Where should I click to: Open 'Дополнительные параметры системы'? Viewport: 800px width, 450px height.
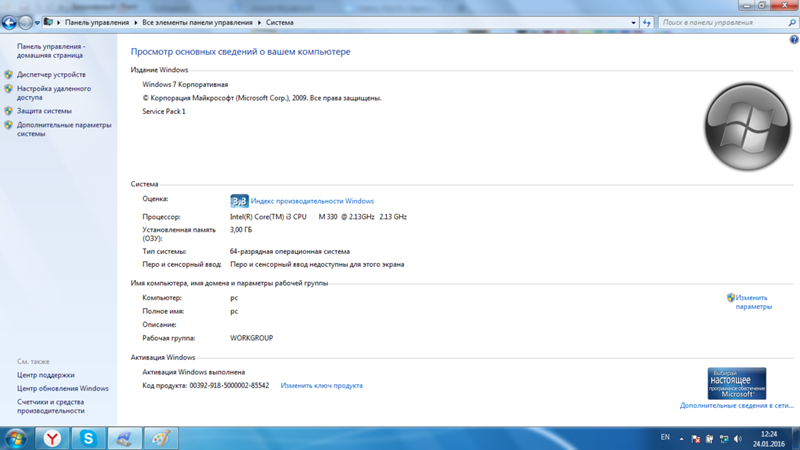click(64, 129)
